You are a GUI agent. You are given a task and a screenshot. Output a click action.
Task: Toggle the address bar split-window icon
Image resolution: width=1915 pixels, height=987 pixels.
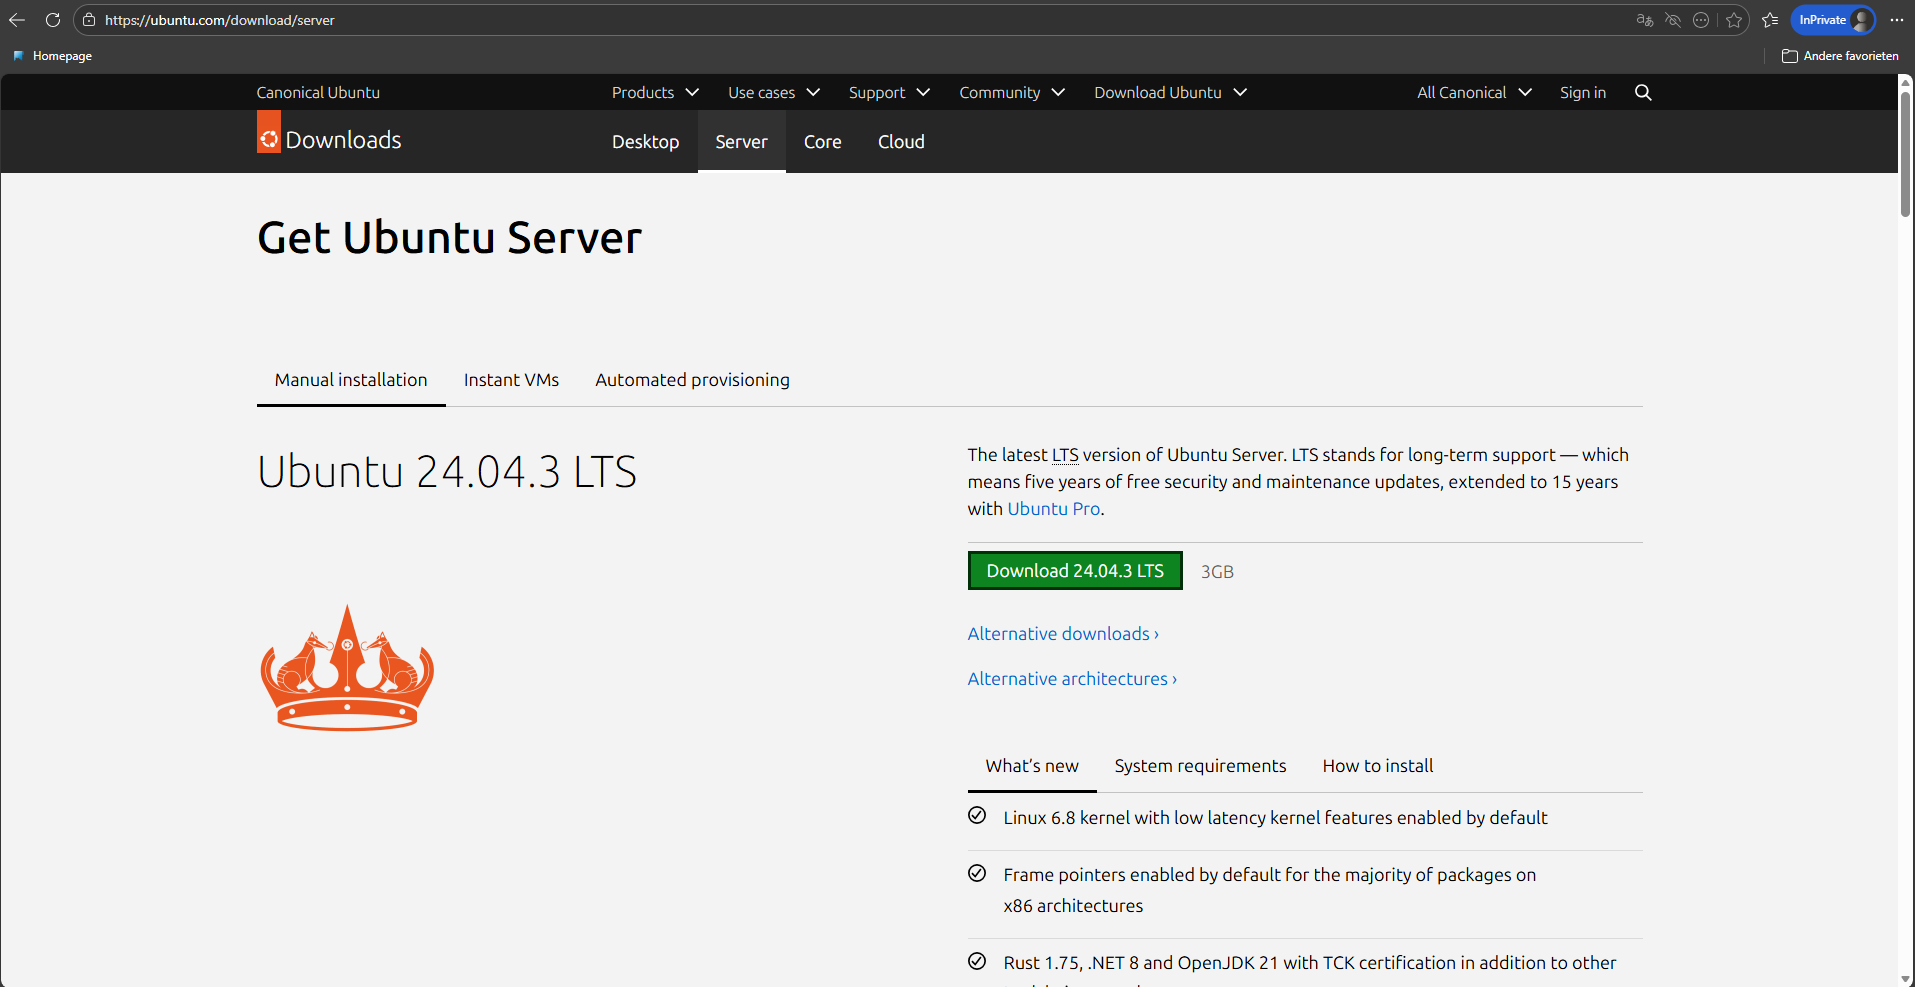(x=1702, y=20)
